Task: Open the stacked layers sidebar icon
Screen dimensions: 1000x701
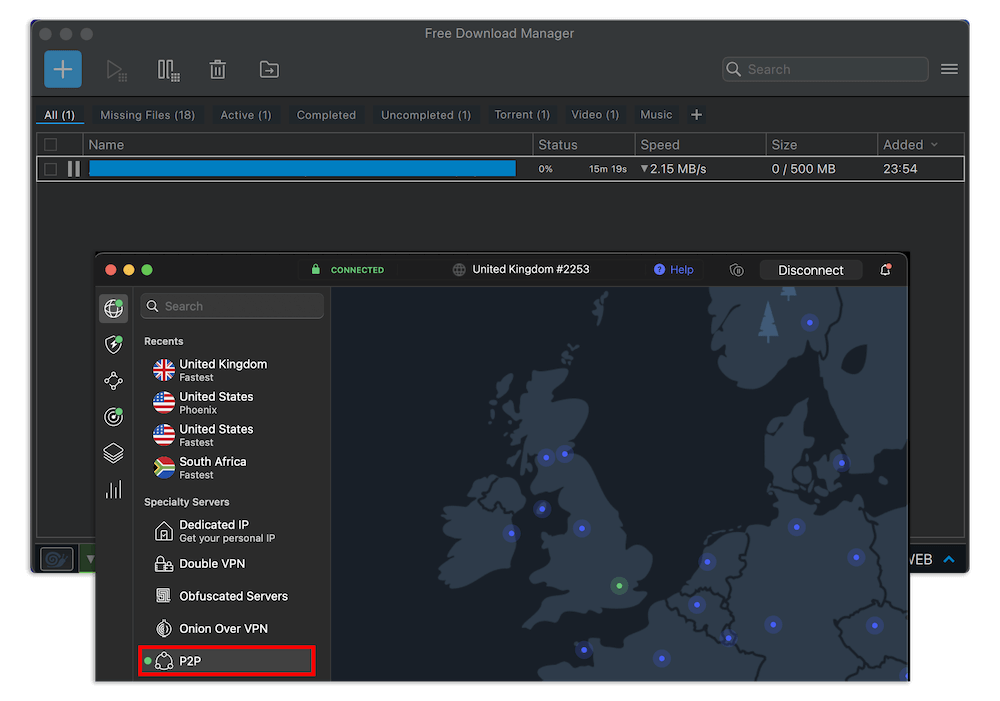Action: pyautogui.click(x=114, y=453)
